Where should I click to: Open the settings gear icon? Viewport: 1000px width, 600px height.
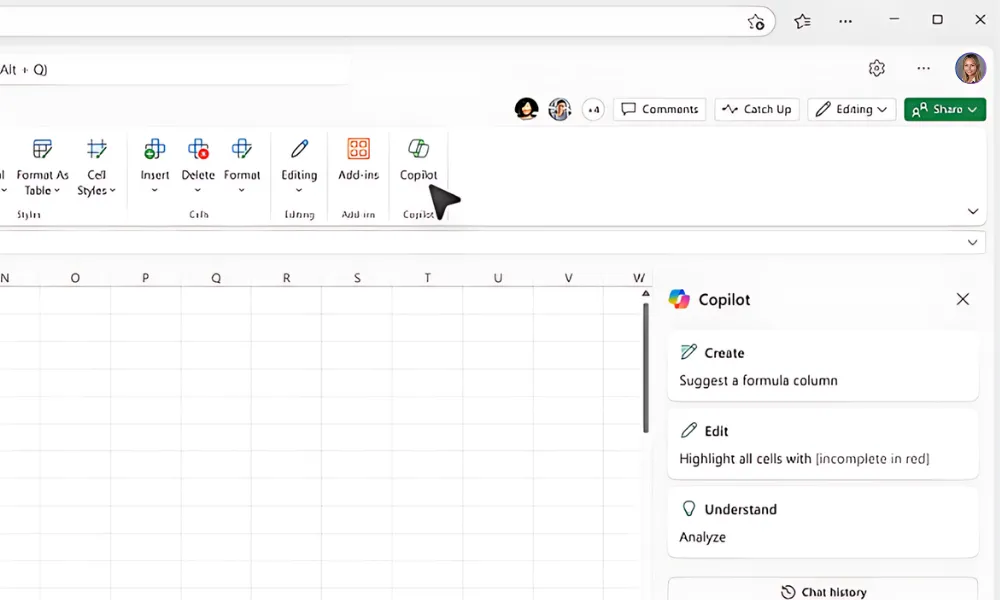pyautogui.click(x=877, y=68)
